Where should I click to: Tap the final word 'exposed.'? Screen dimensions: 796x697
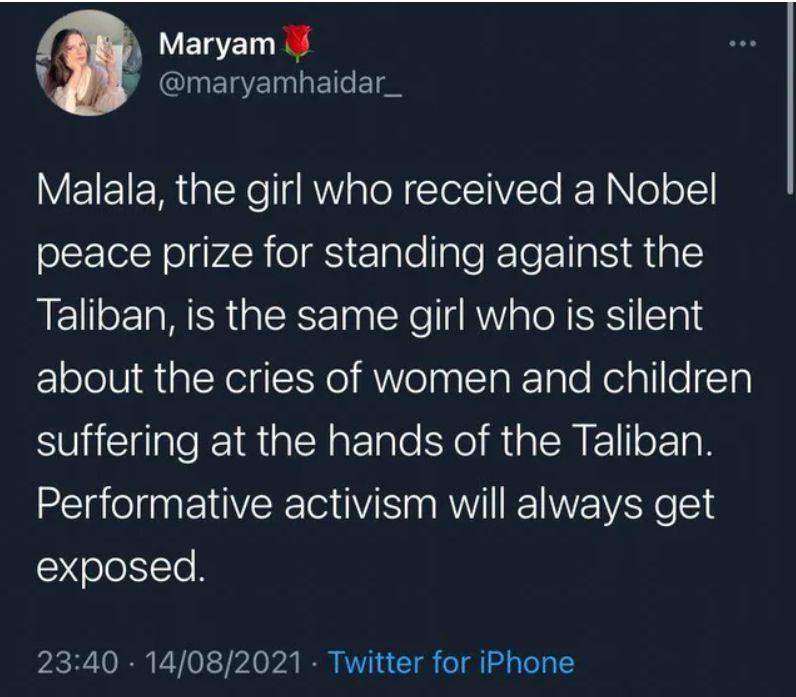(x=121, y=569)
